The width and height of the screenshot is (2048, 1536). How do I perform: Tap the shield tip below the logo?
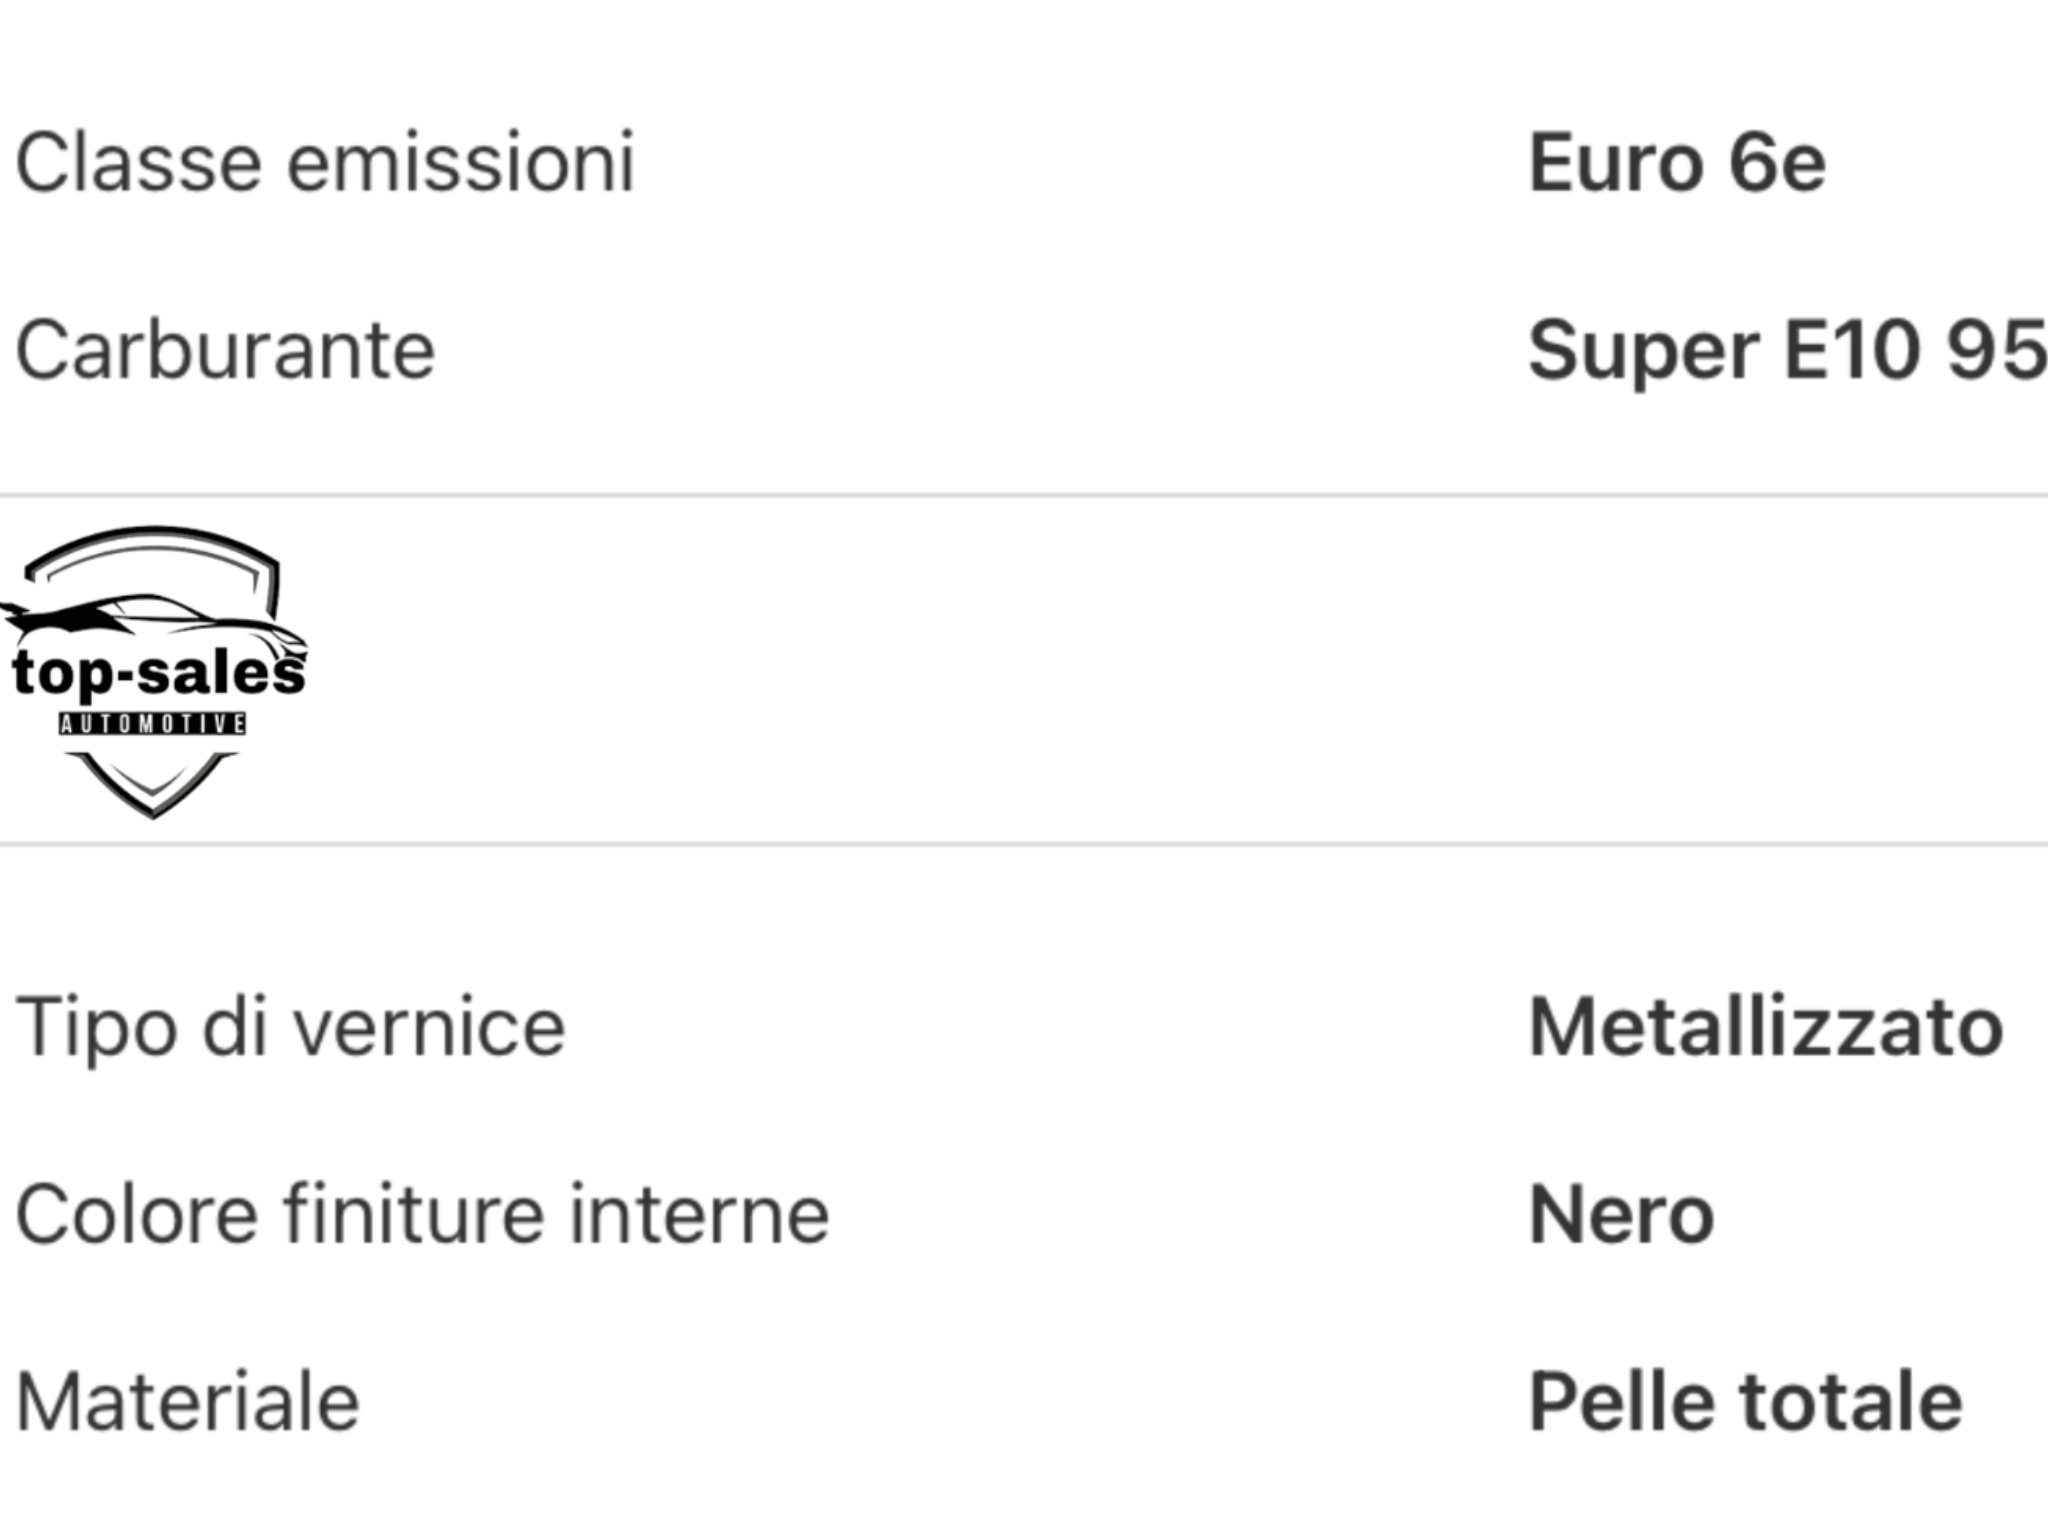152,785
